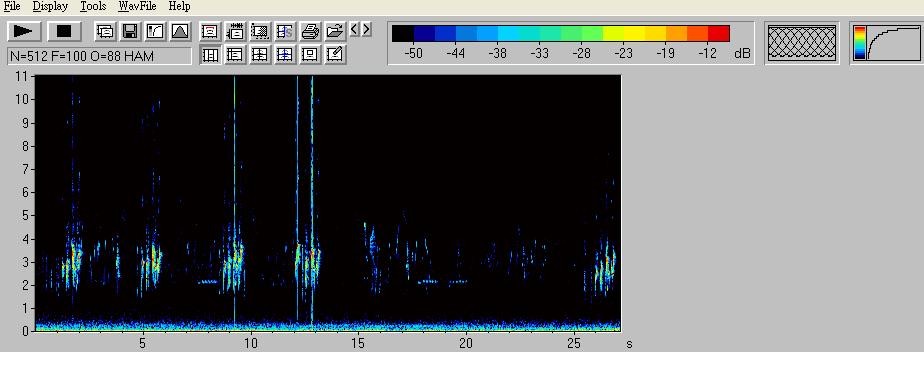Open the Display menu
The width and height of the screenshot is (924, 384).
[x=50, y=6]
